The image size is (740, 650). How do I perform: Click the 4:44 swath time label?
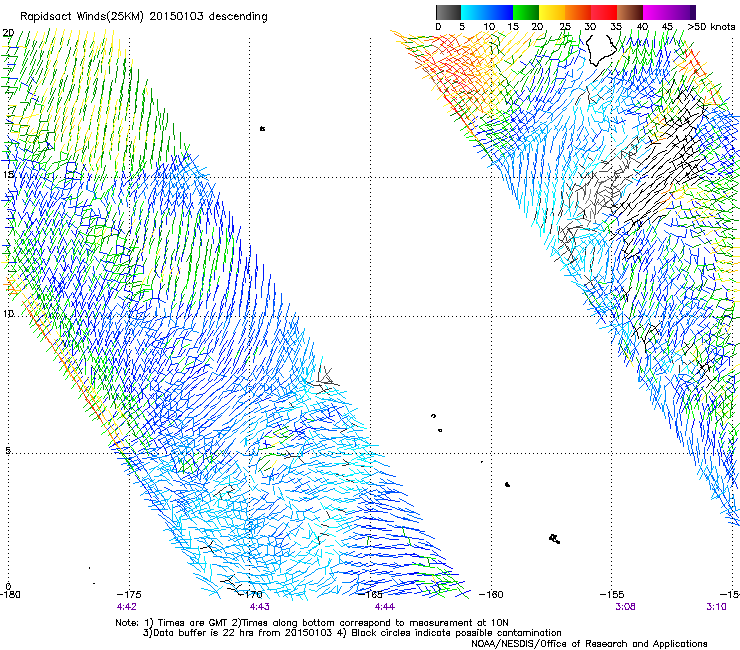385,607
